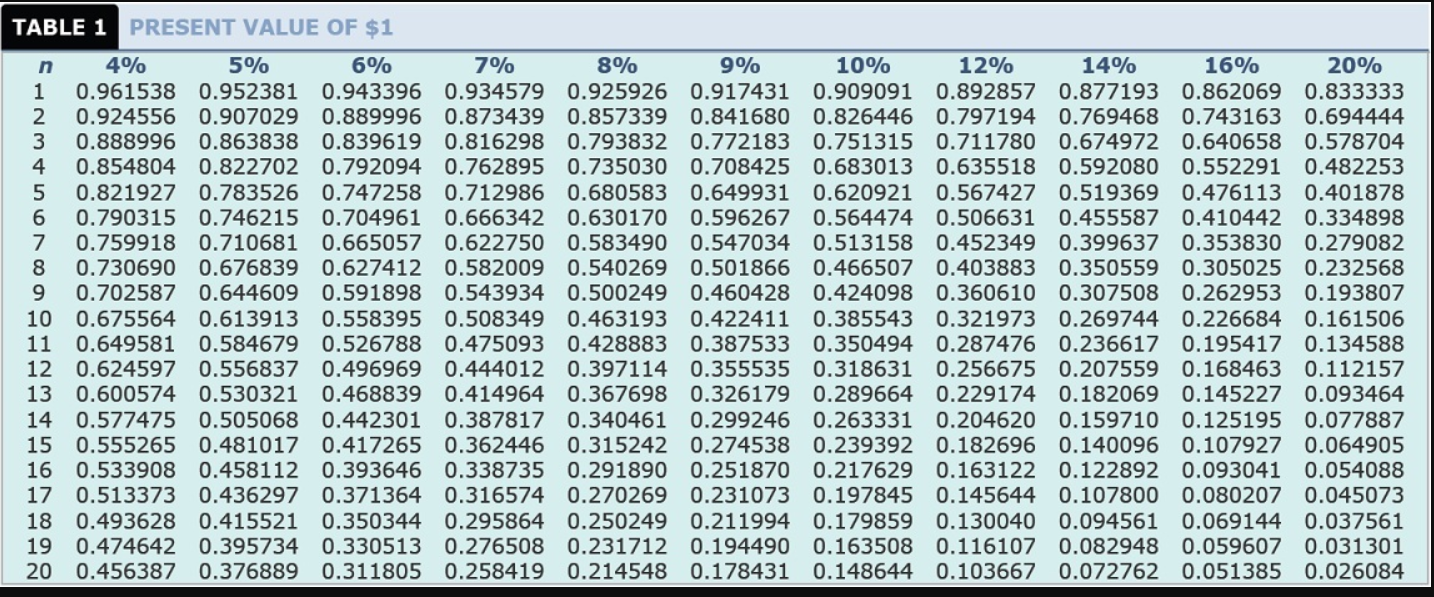Click the value 0.134588
This screenshot has height=597, width=1434.
[x=1354, y=344]
